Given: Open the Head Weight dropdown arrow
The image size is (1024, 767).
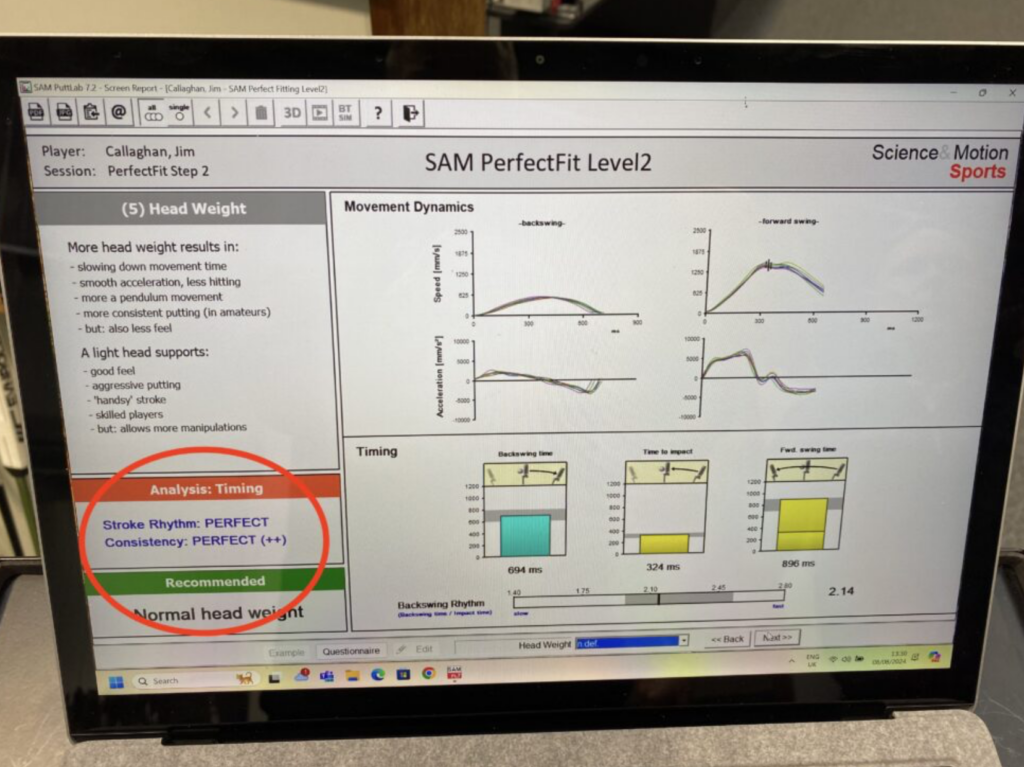Looking at the screenshot, I should coord(683,640).
